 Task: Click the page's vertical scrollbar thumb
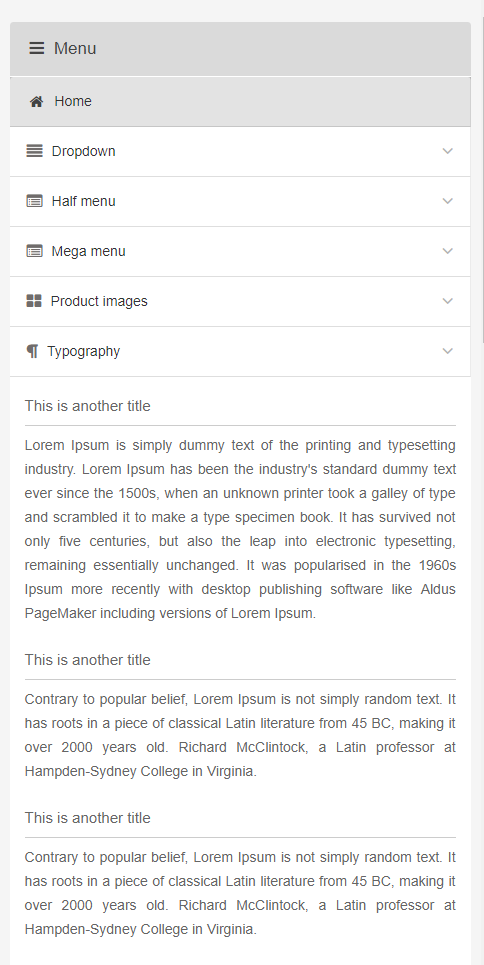[x=483, y=178]
